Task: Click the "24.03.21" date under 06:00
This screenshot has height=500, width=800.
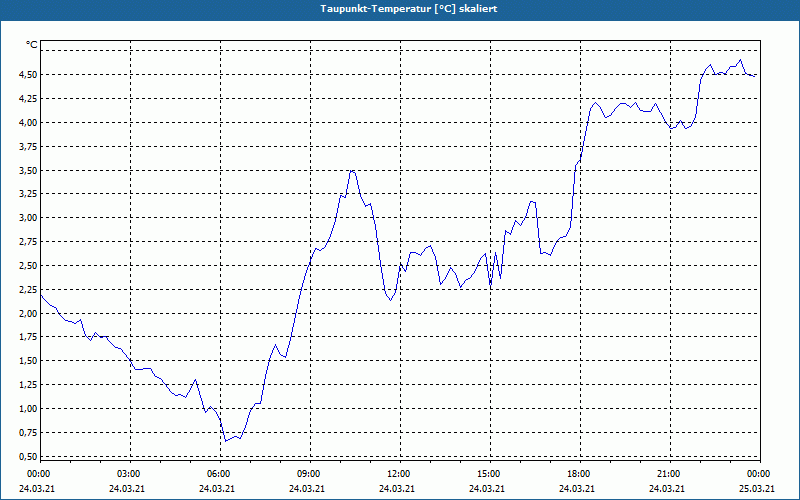Action: click(x=217, y=489)
